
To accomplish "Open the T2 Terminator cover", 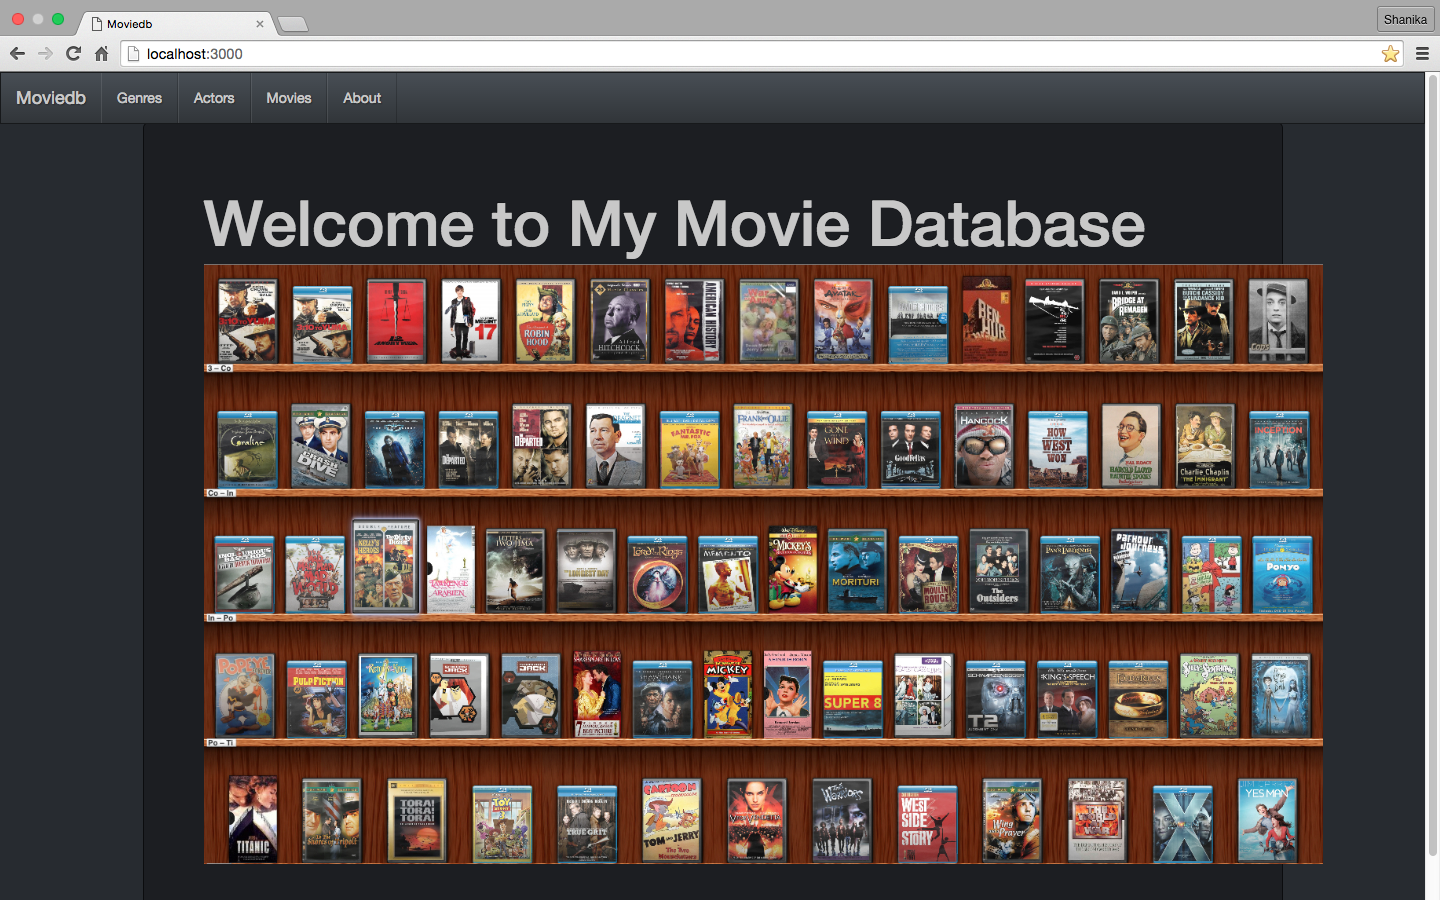I will (x=996, y=698).
